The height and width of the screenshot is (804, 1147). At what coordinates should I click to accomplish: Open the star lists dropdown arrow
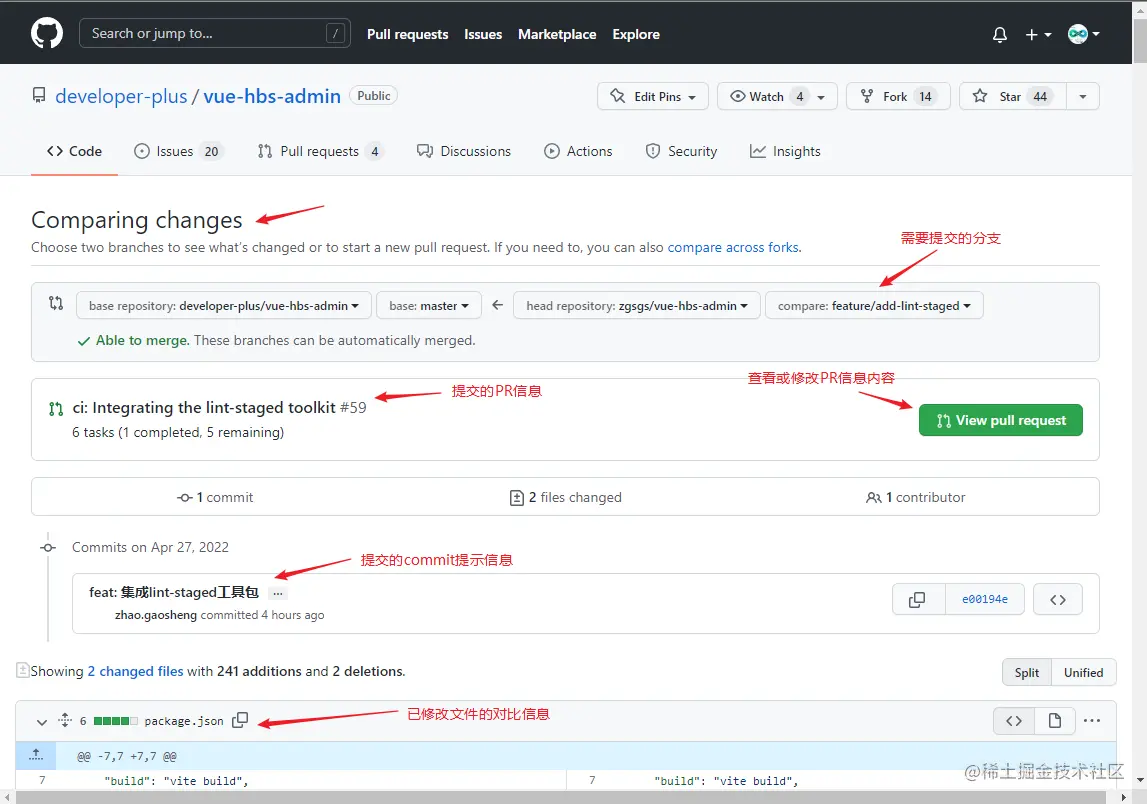coord(1083,97)
